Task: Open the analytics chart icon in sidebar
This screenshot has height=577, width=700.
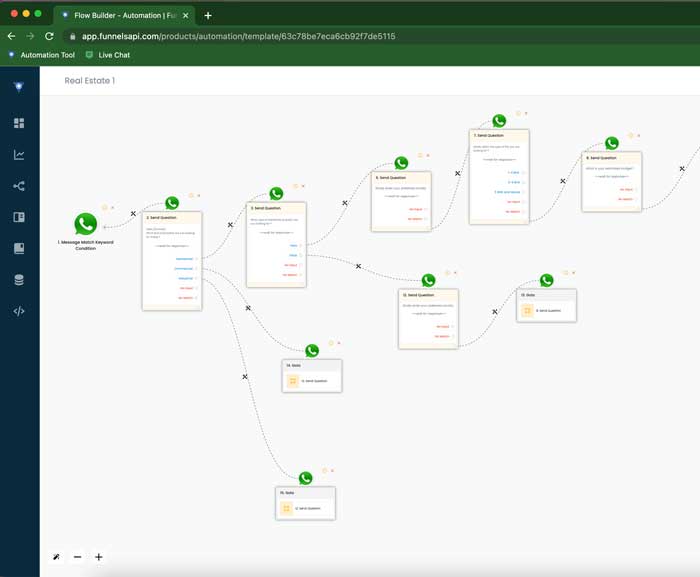Action: [19, 155]
